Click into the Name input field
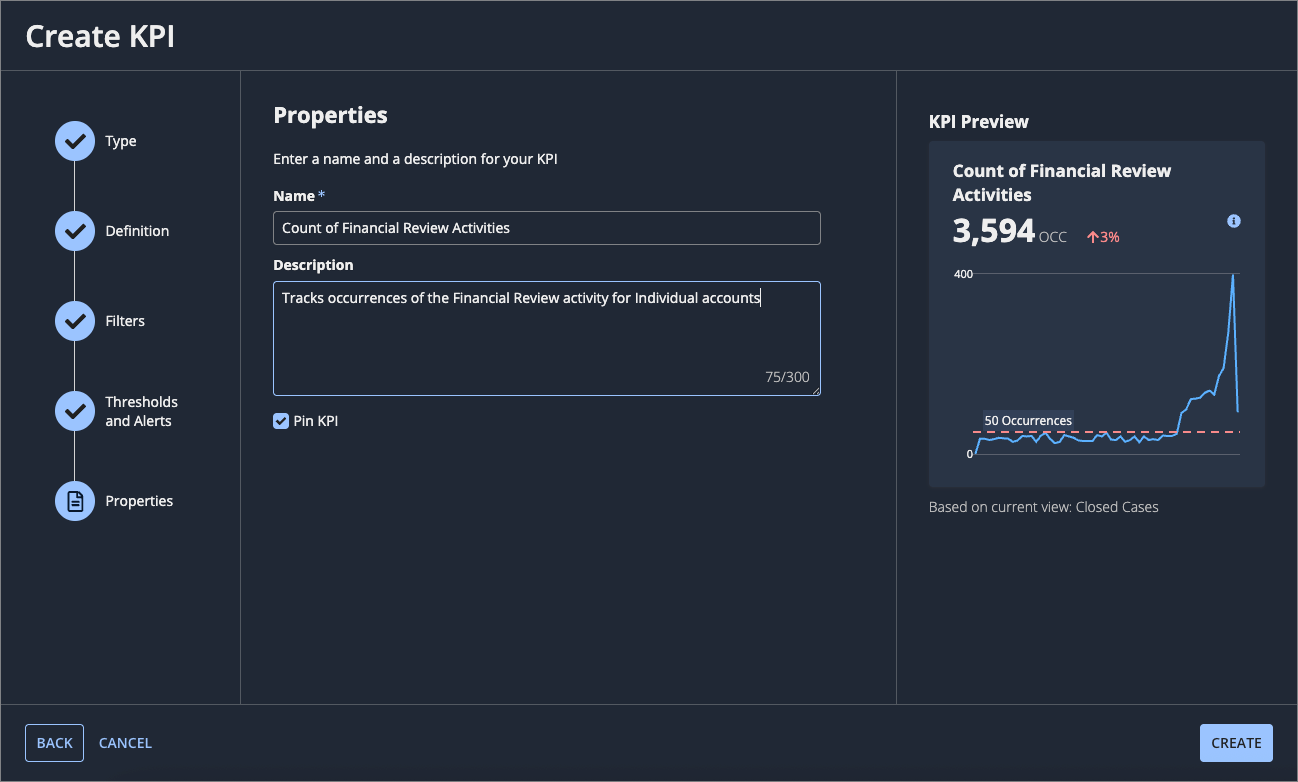 [547, 228]
